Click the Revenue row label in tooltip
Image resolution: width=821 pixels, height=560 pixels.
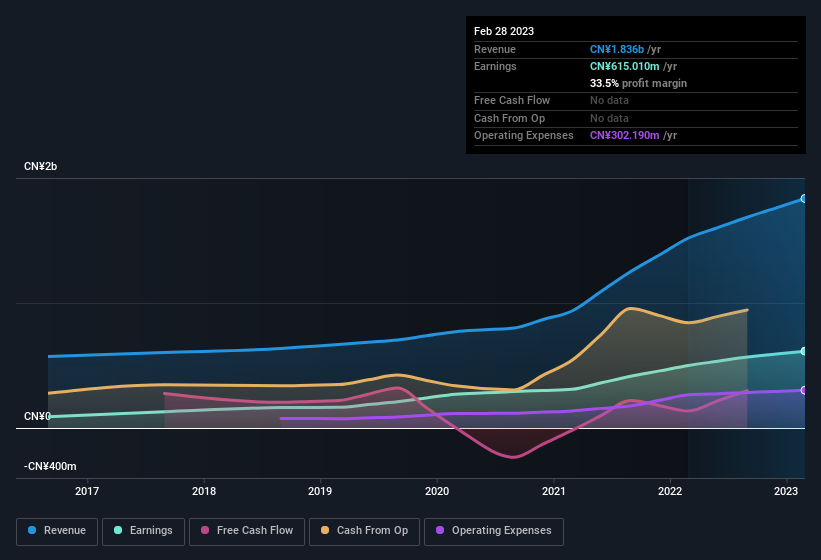[x=495, y=49]
